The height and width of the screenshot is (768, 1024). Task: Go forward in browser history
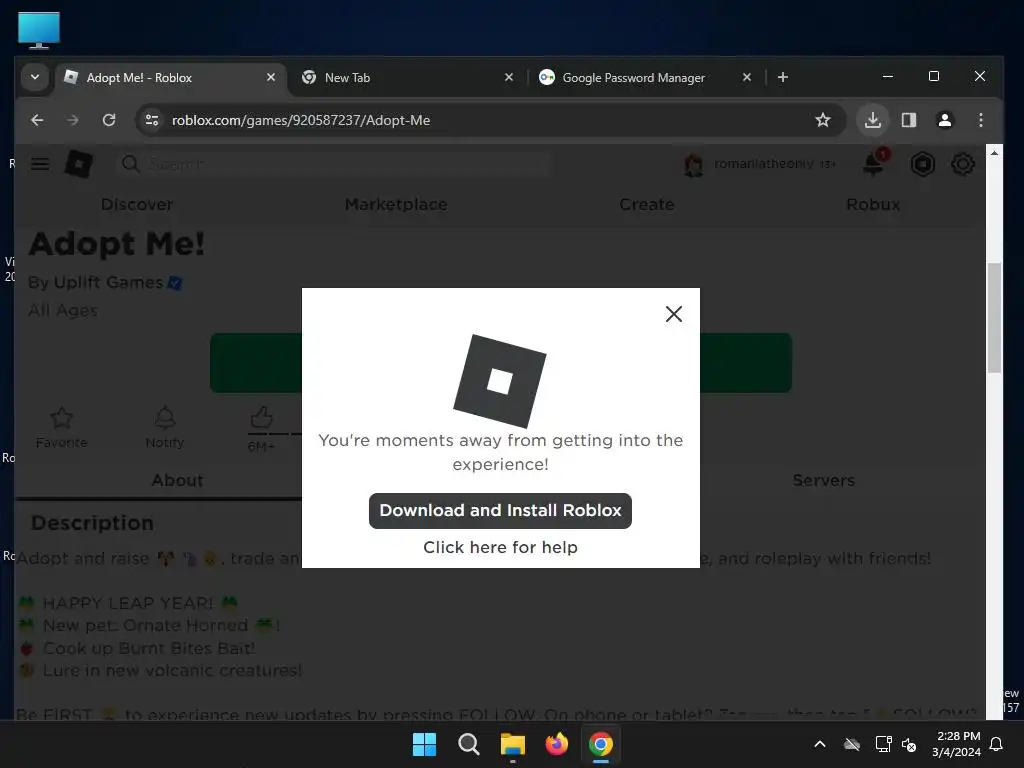click(x=72, y=120)
